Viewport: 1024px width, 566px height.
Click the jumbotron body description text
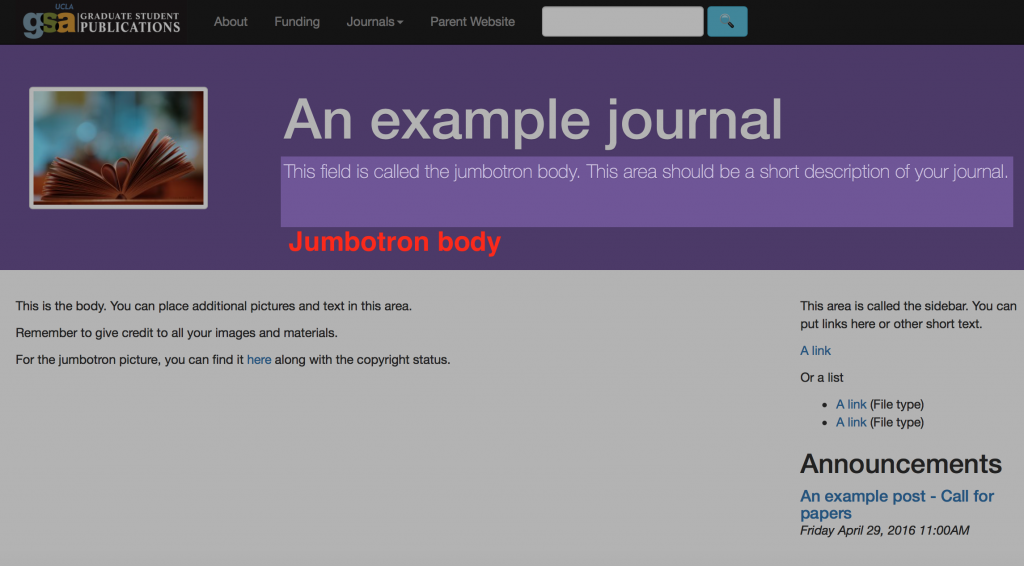click(646, 172)
